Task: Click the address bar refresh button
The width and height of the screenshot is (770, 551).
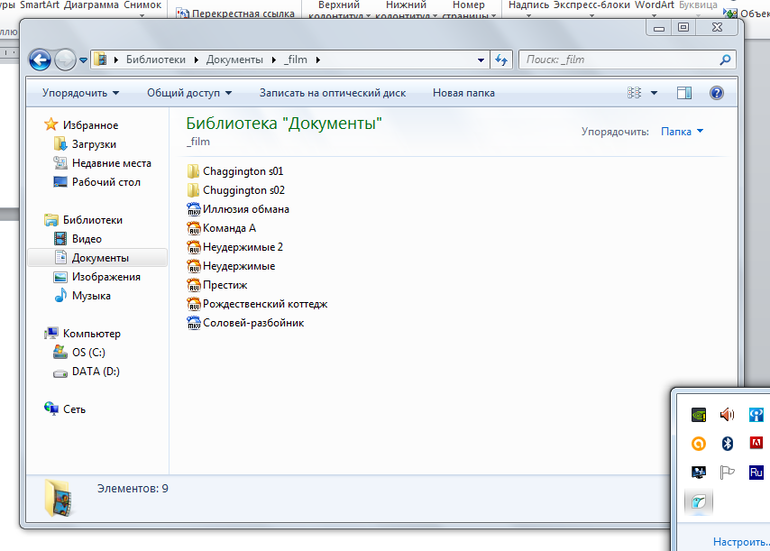Action: click(x=501, y=60)
